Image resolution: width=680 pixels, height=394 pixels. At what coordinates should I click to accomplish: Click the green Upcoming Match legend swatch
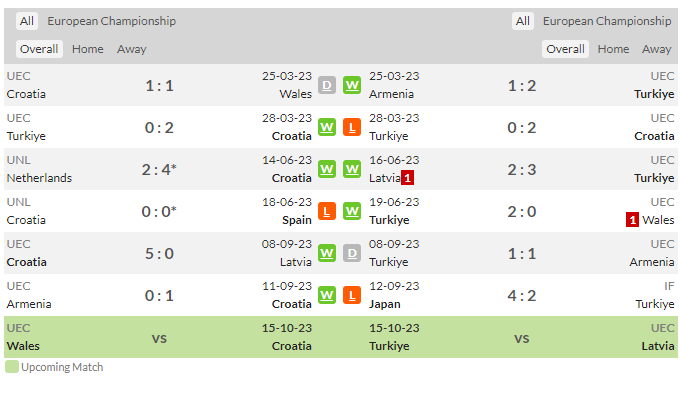click(x=12, y=367)
